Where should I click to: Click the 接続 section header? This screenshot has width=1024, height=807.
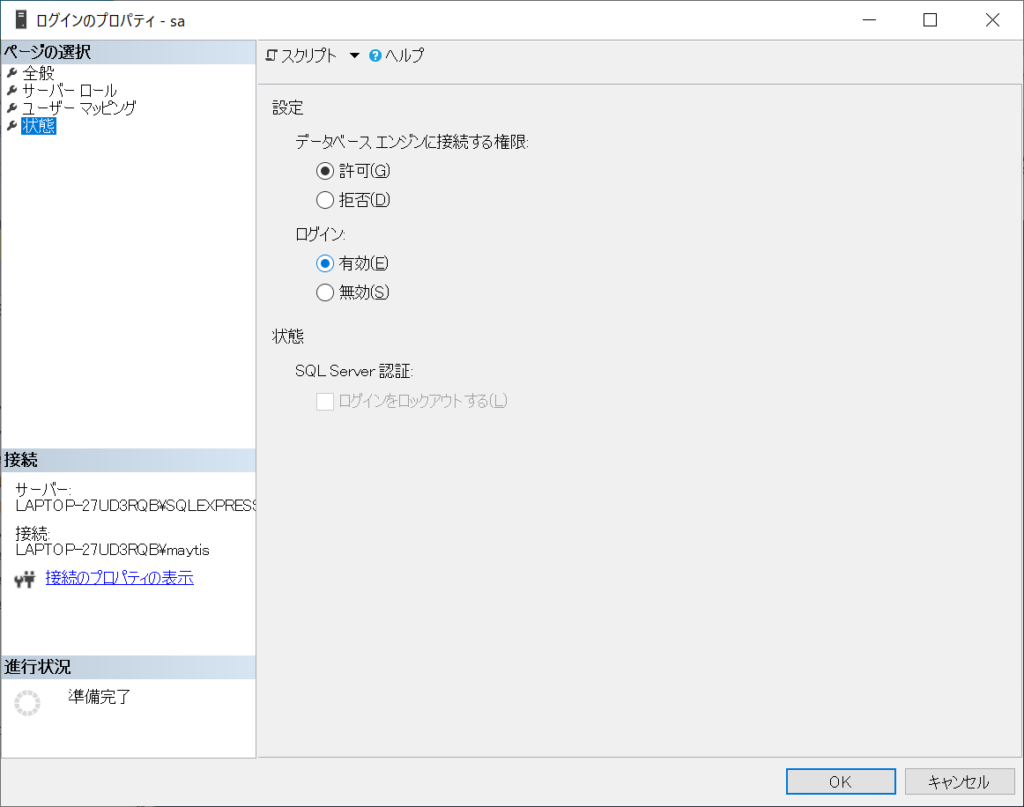tap(129, 460)
